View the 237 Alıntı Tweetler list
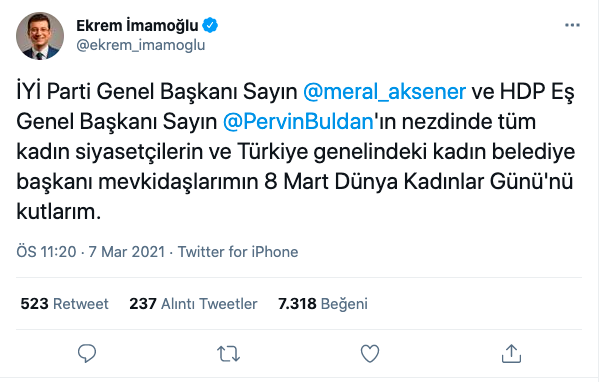Viewport: 607px width, 382px height. pos(193,304)
